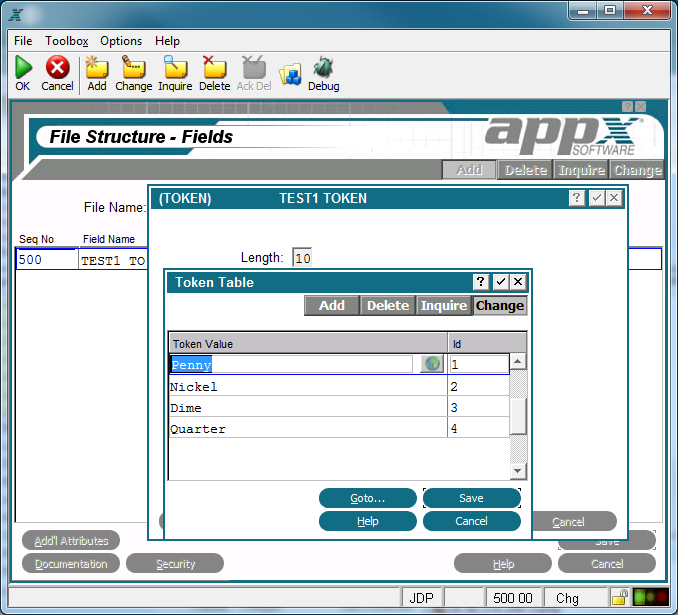Close the TEST1 TOKEN dialog
The height and width of the screenshot is (615, 678).
tap(614, 198)
